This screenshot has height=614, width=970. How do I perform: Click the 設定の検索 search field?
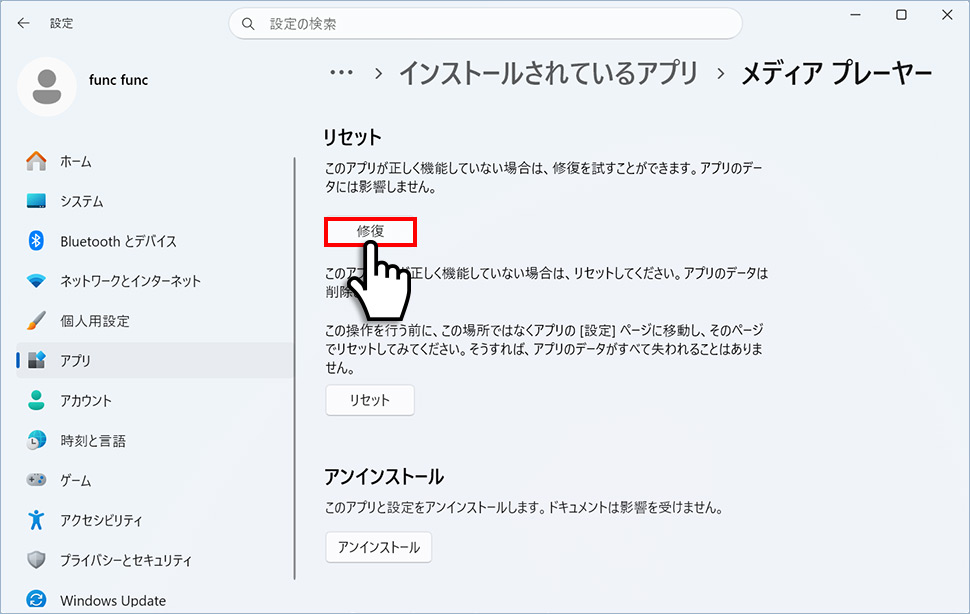486,24
